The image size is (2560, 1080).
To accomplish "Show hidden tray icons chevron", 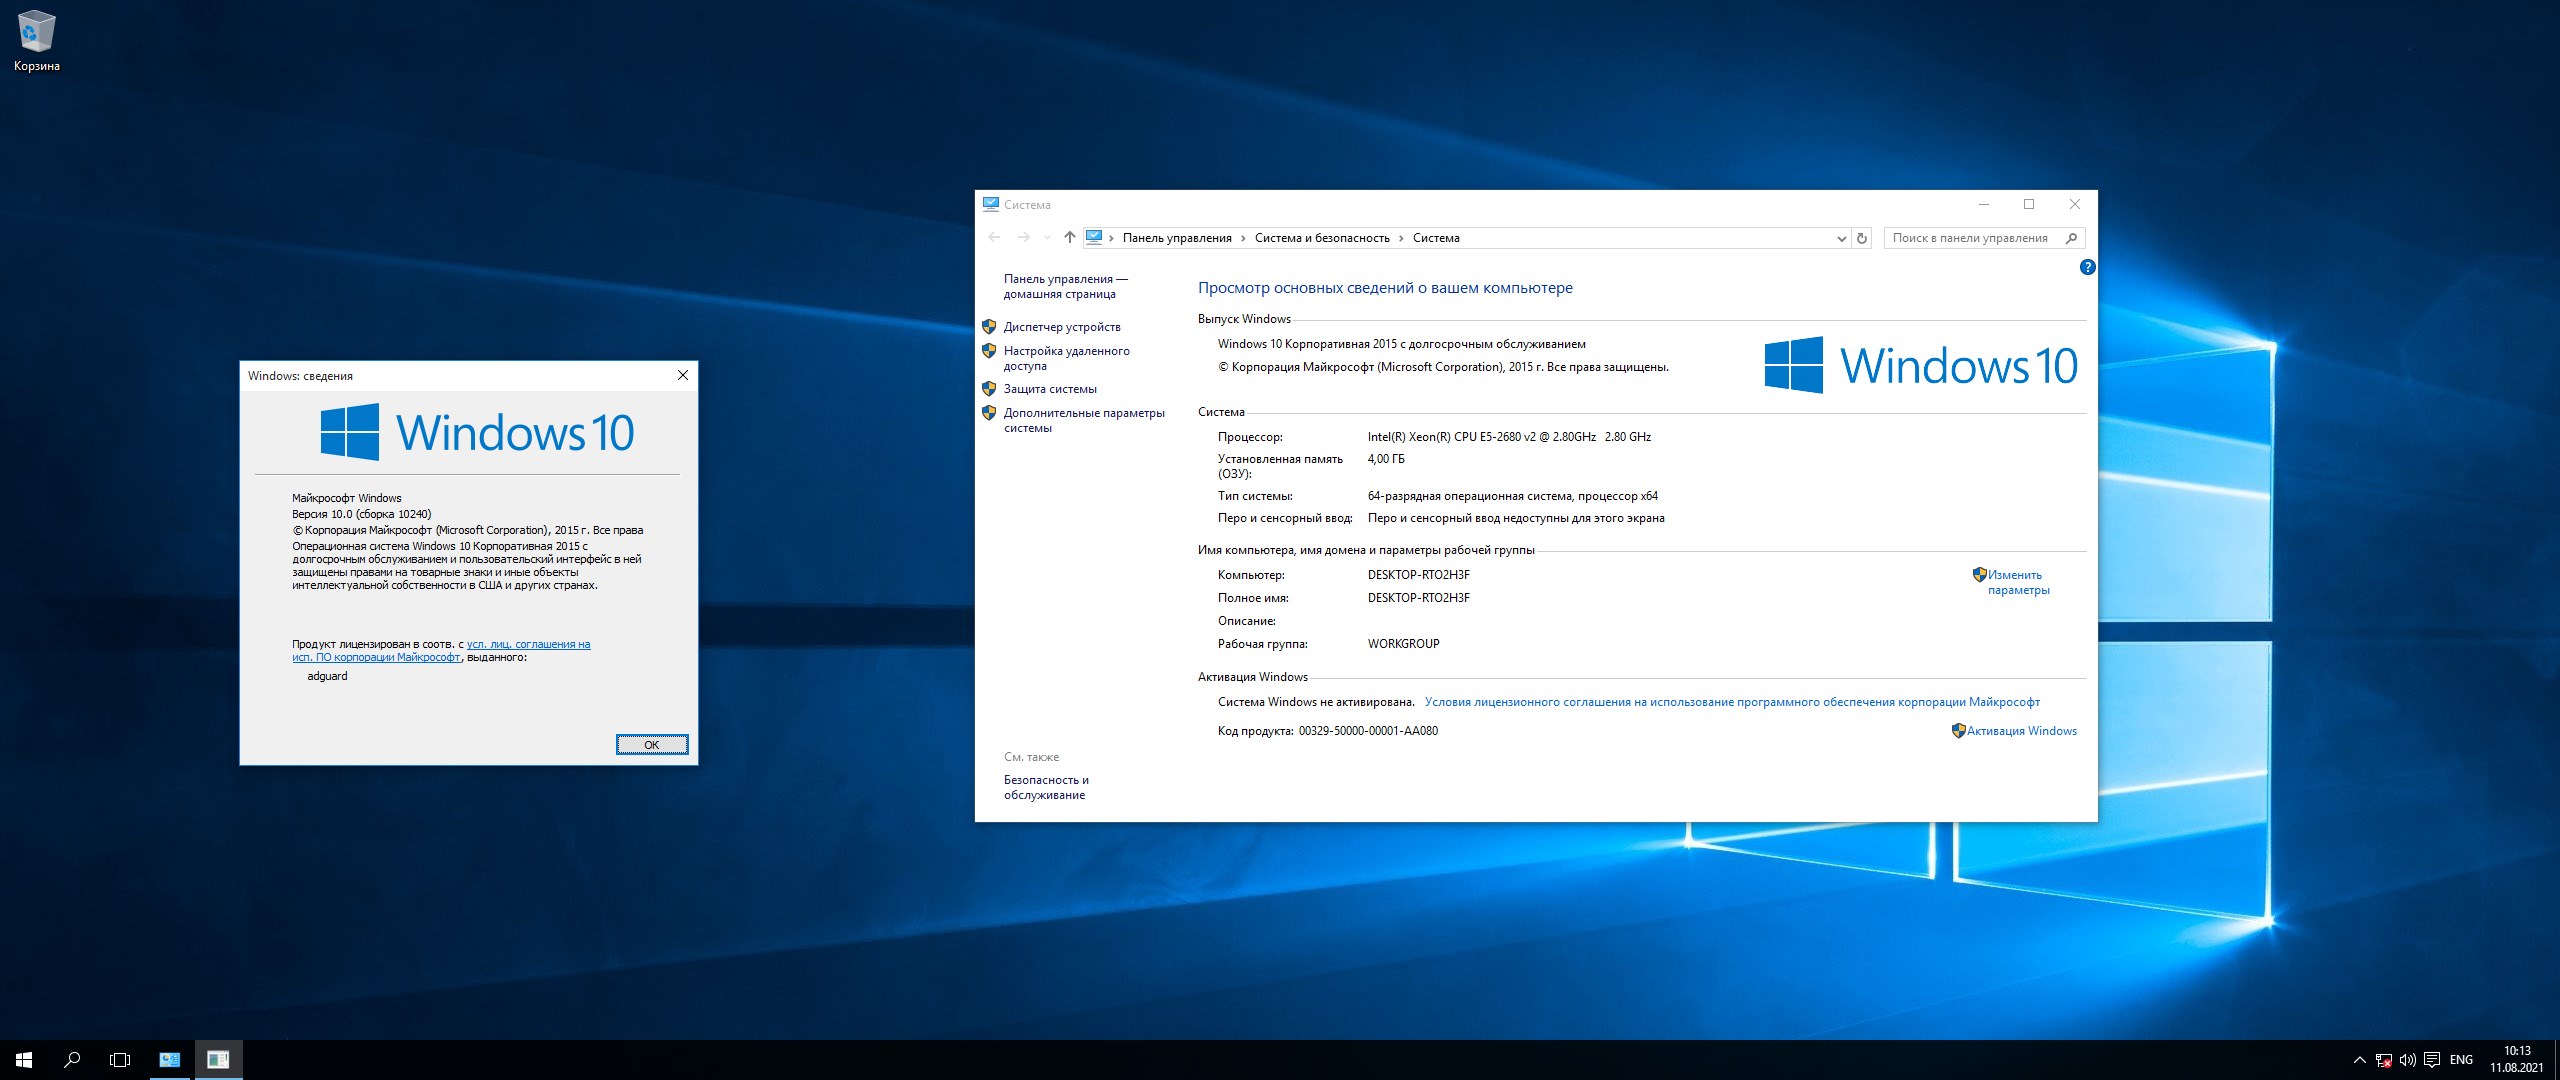I will (x=2360, y=1060).
